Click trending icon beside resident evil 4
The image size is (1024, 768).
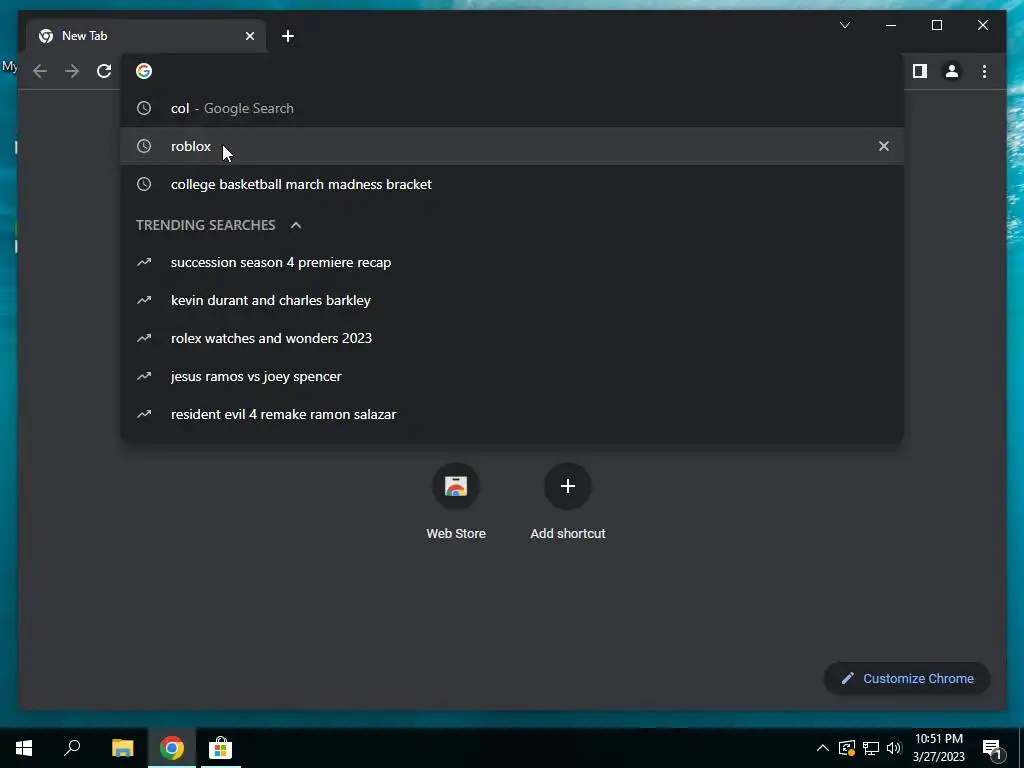coord(144,414)
